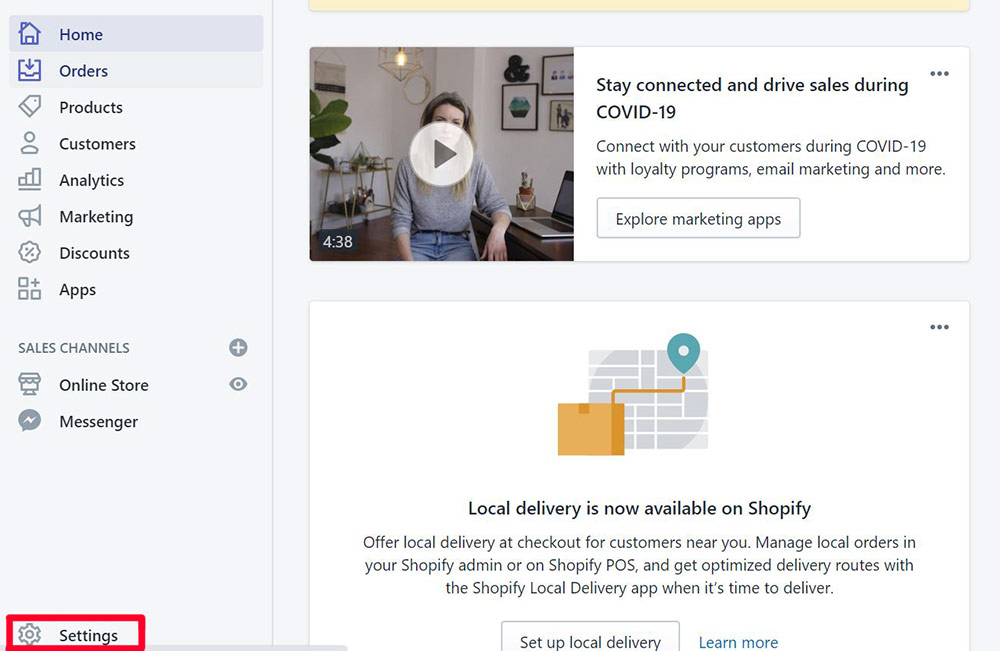Click Set up local delivery button
1000x651 pixels.
click(x=590, y=638)
